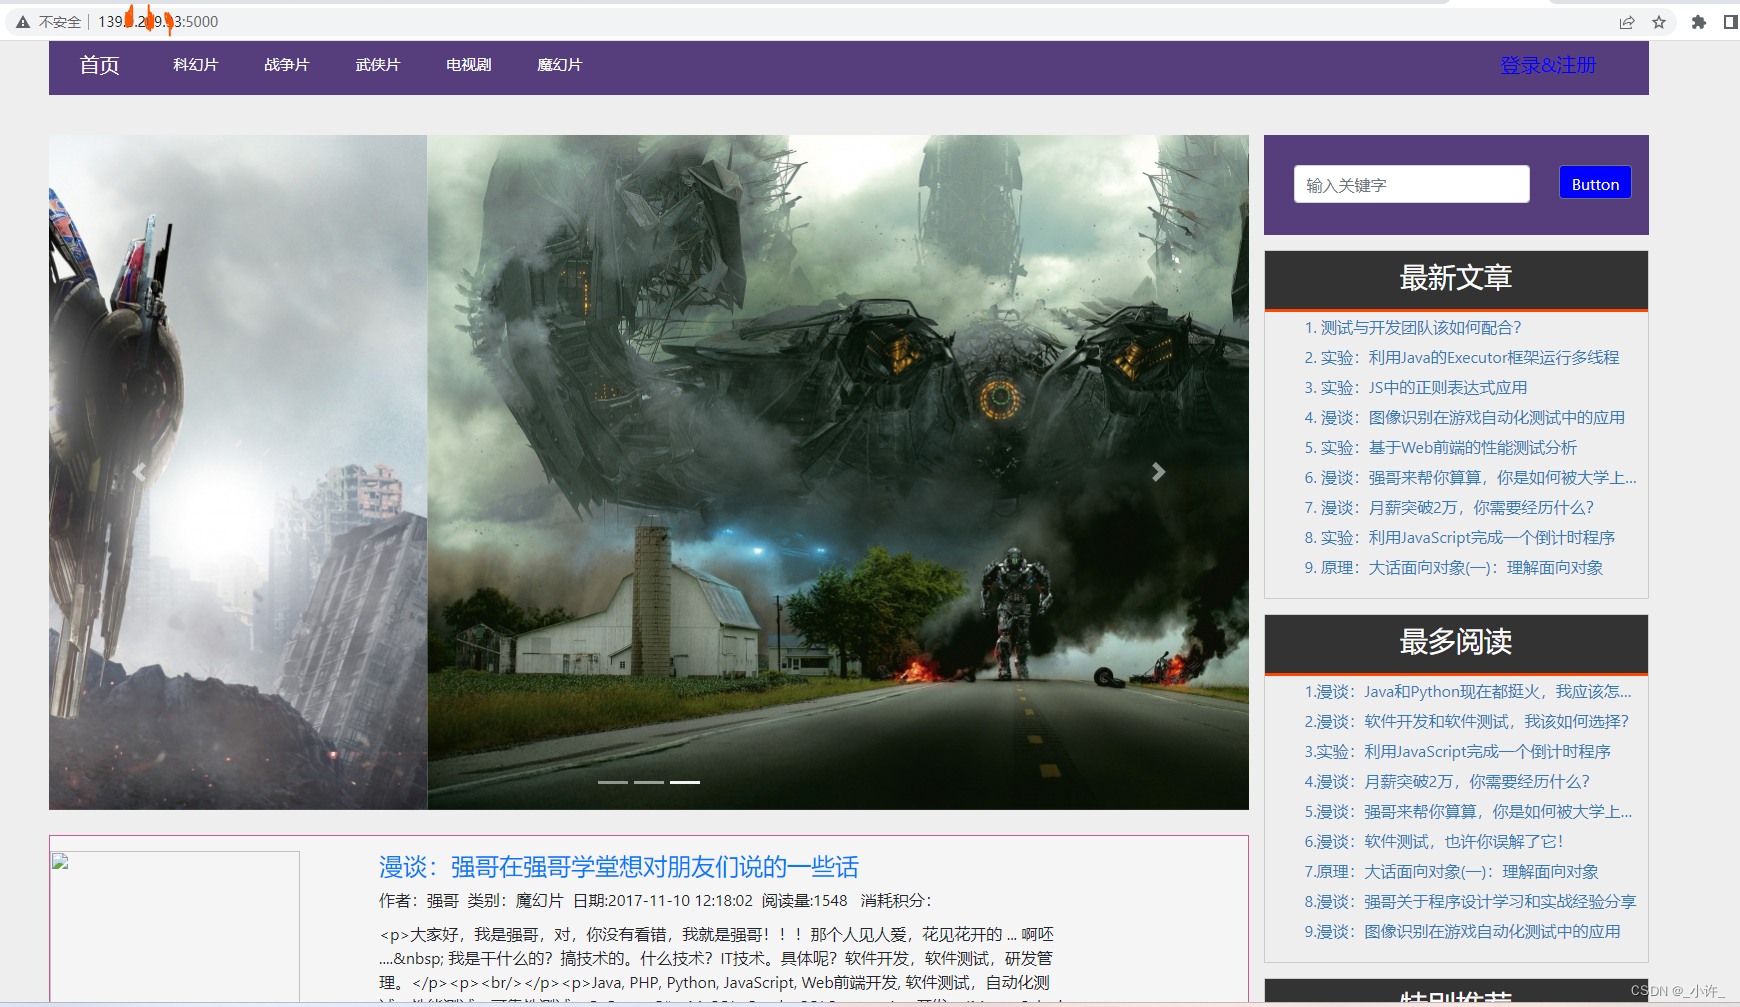1740x1007 pixels.
Task: Click the not-secure warning icon
Action: click(x=23, y=22)
